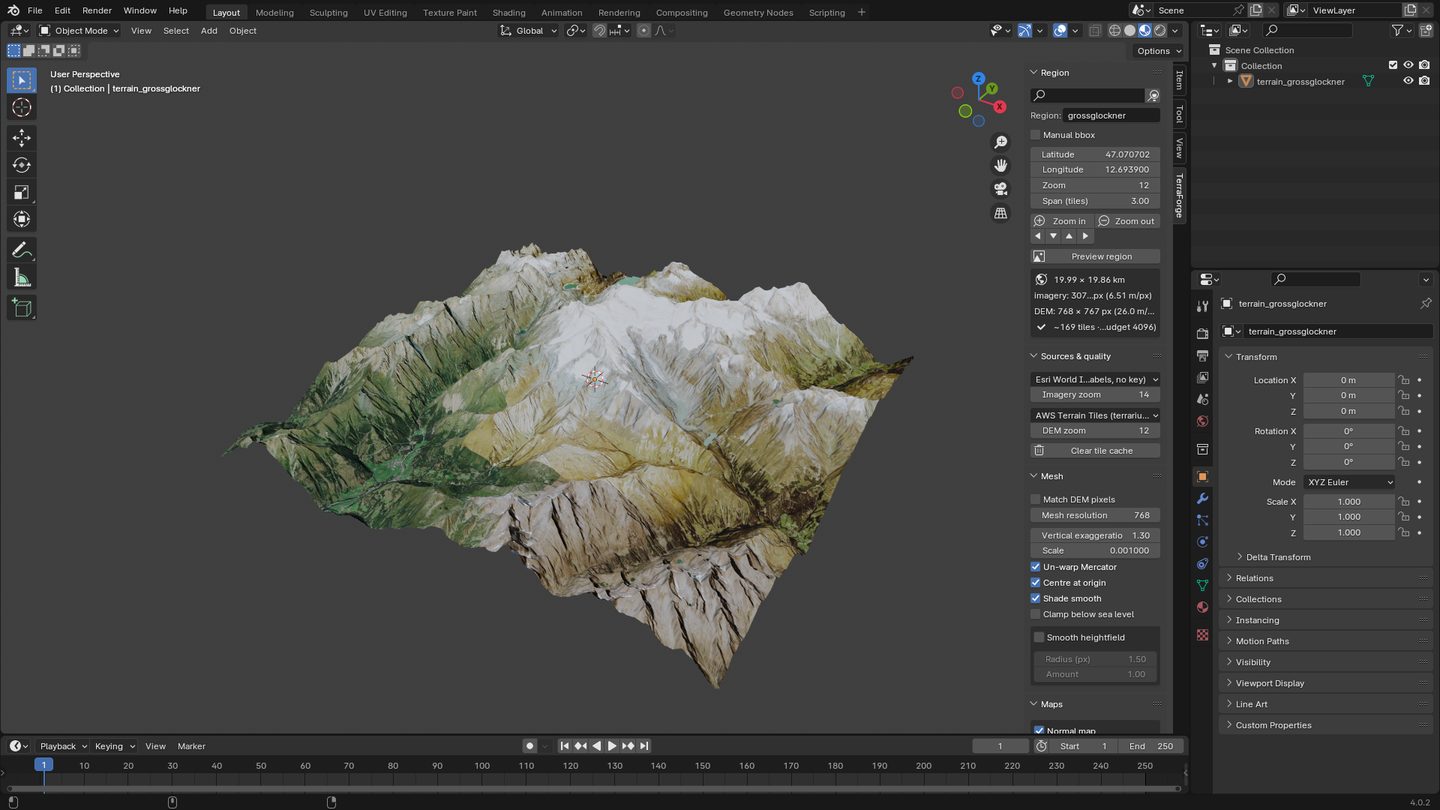Click the Zoom out button
The width and height of the screenshot is (1440, 810).
[1127, 221]
